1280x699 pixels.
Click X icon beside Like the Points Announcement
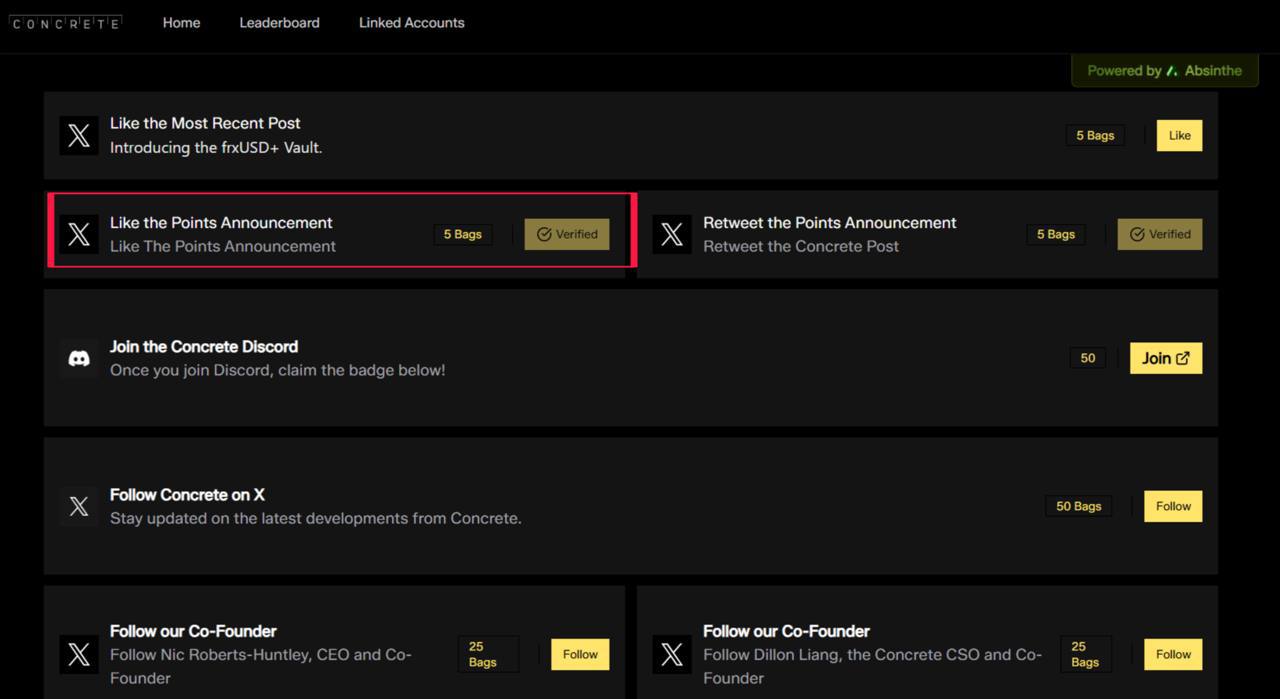79,235
